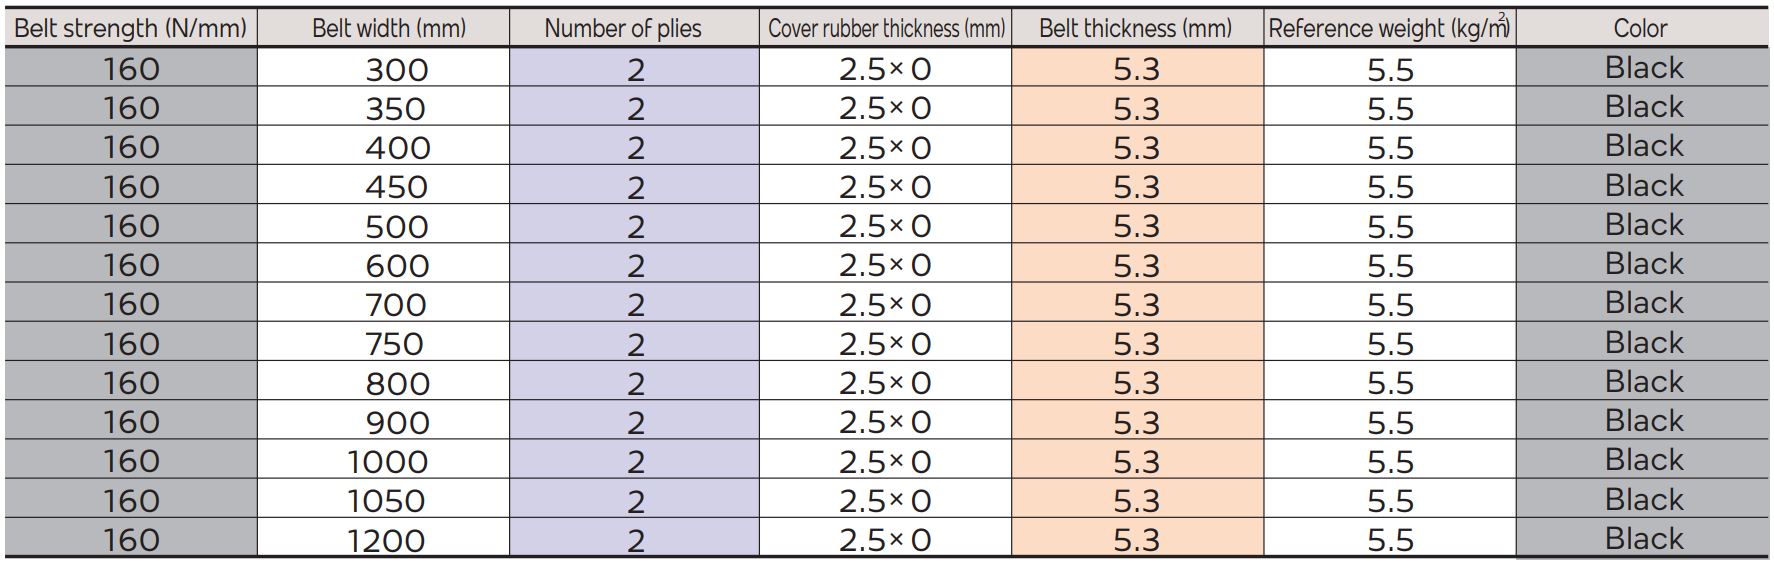Click the Belt strength (N/mm) column header
Viewport: 1774px width, 565px height.
coord(131,28)
